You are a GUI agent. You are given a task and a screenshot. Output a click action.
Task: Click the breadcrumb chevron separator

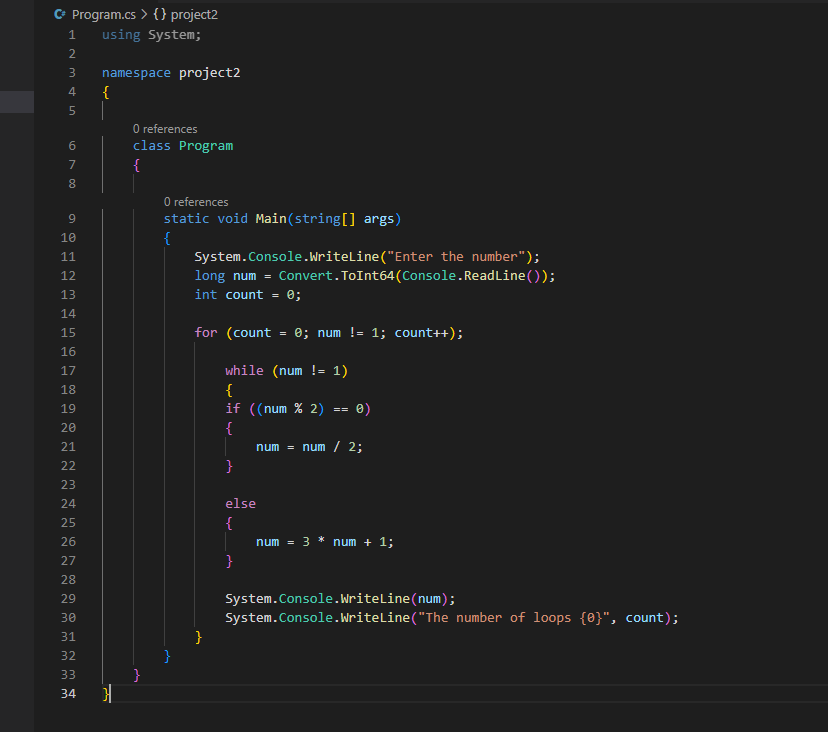coord(144,14)
